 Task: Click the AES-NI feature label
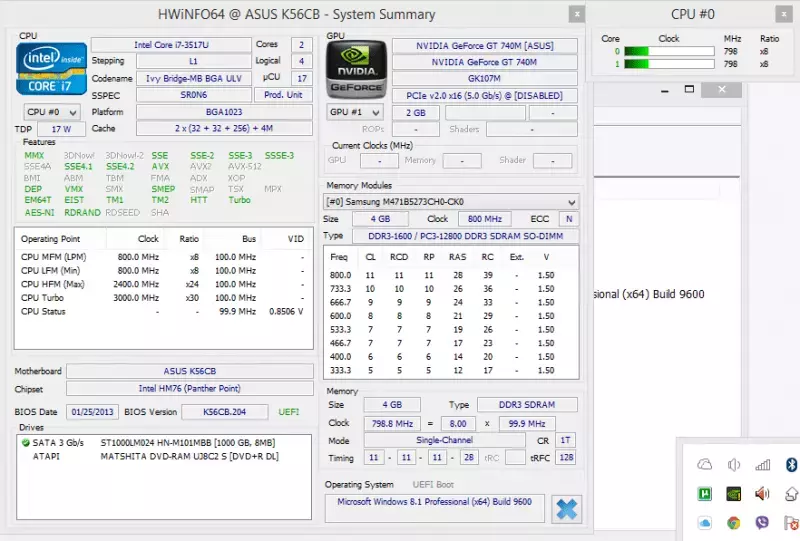[39, 213]
